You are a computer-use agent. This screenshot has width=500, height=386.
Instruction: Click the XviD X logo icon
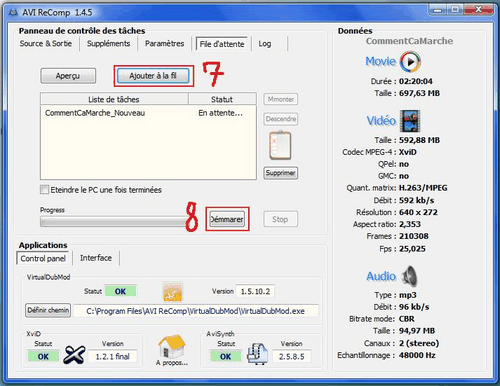[x=74, y=355]
